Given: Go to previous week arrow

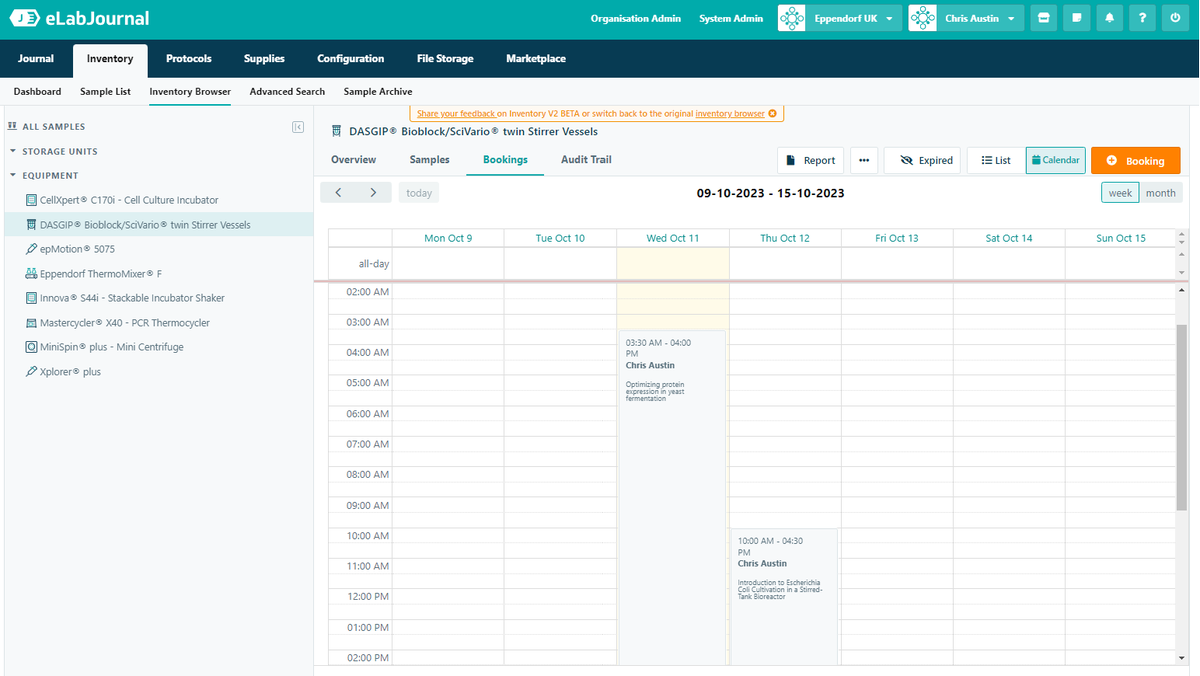Looking at the screenshot, I should (x=338, y=192).
